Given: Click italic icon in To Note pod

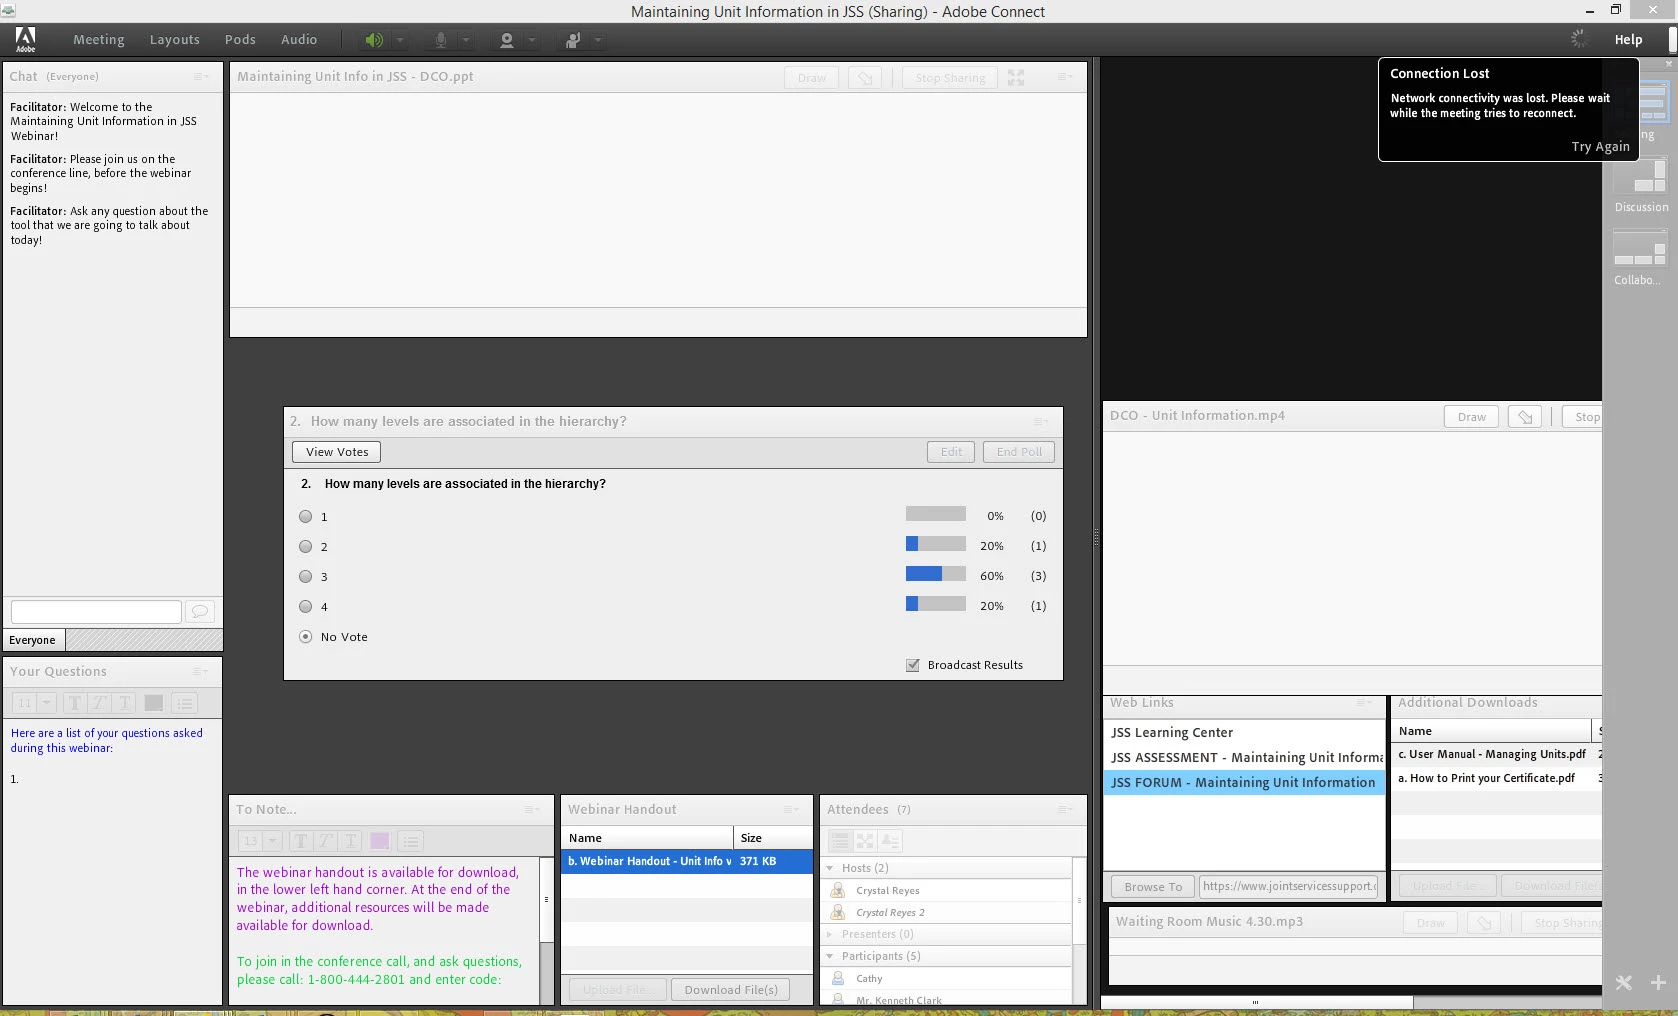Looking at the screenshot, I should click(325, 841).
